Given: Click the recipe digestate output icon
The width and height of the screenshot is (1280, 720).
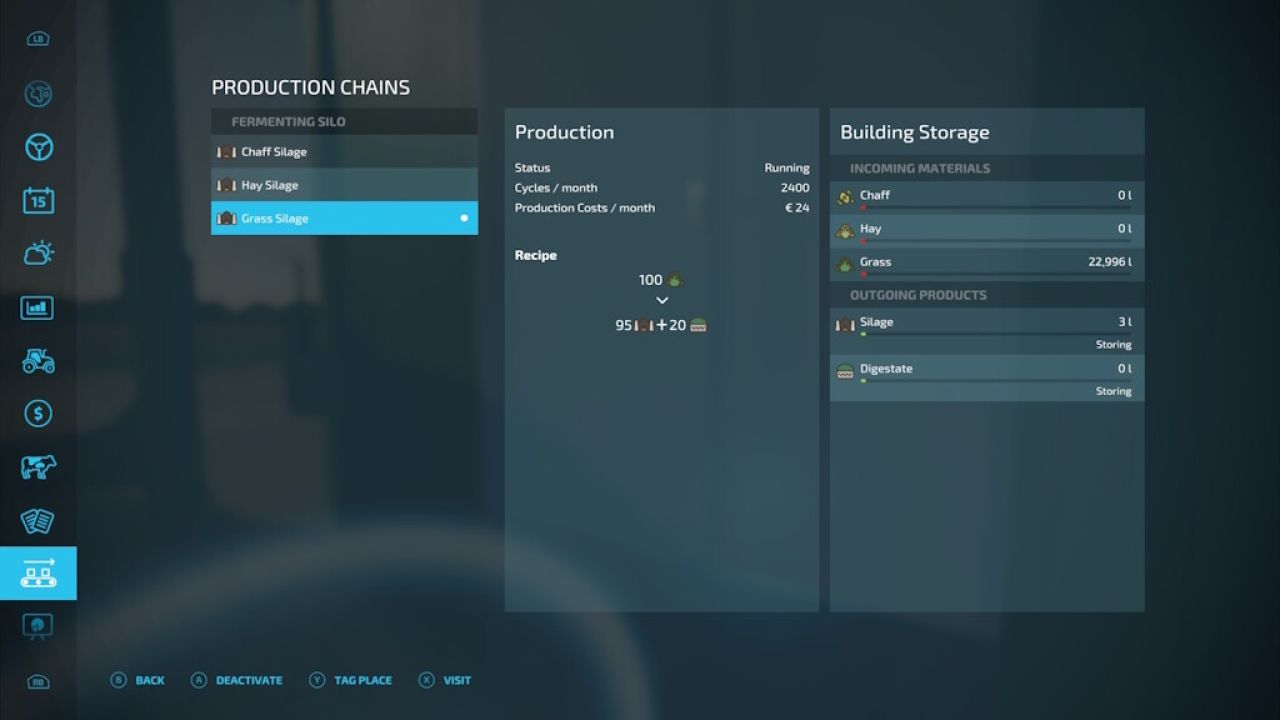Looking at the screenshot, I should pos(698,325).
